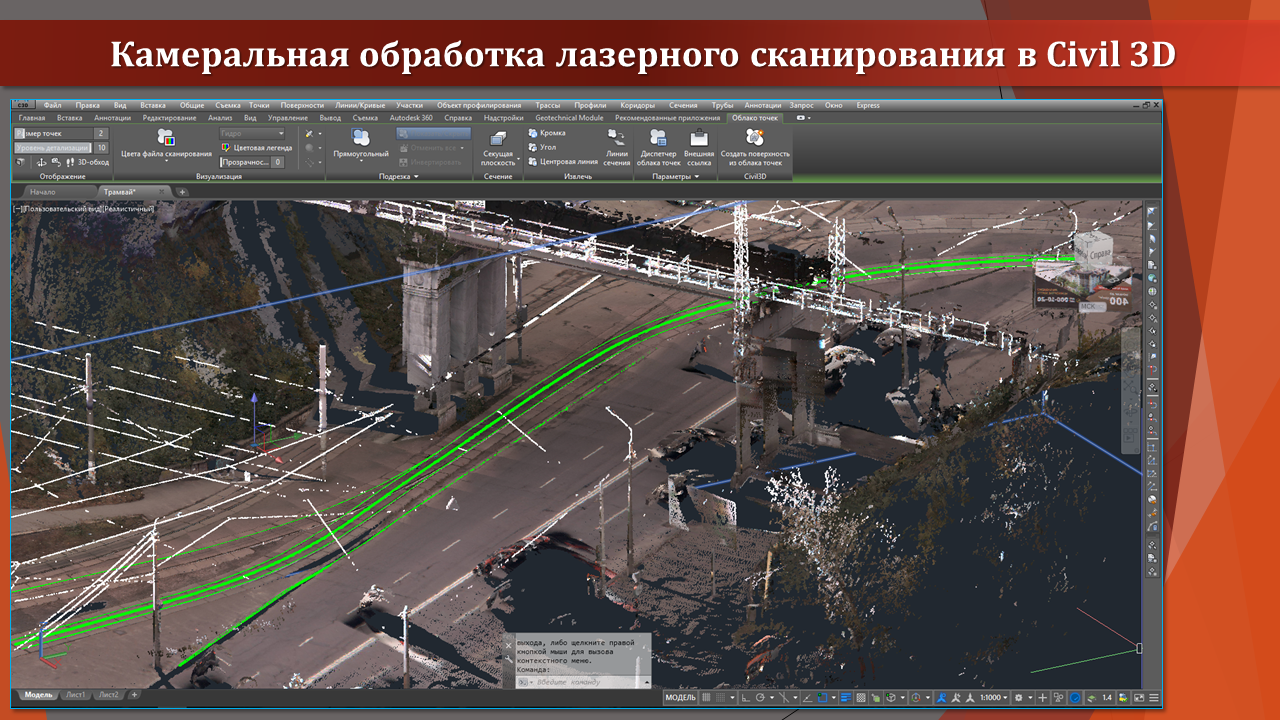The width and height of the screenshot is (1280, 720).
Task: Expand the Подрезка panel
Action: (x=398, y=176)
